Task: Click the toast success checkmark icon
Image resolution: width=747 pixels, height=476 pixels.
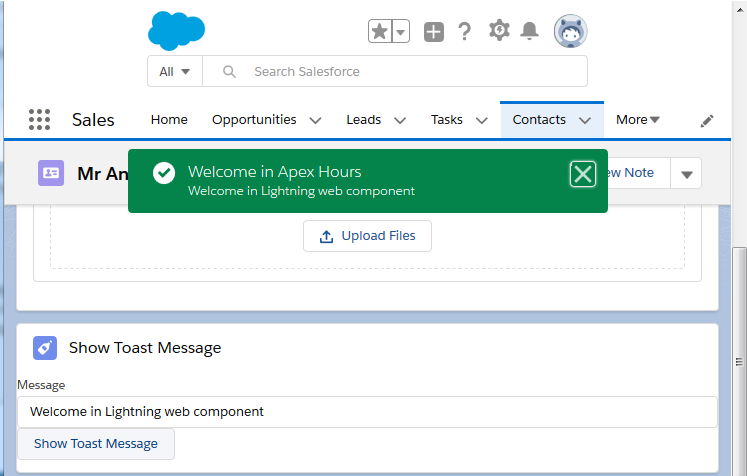Action: [164, 173]
